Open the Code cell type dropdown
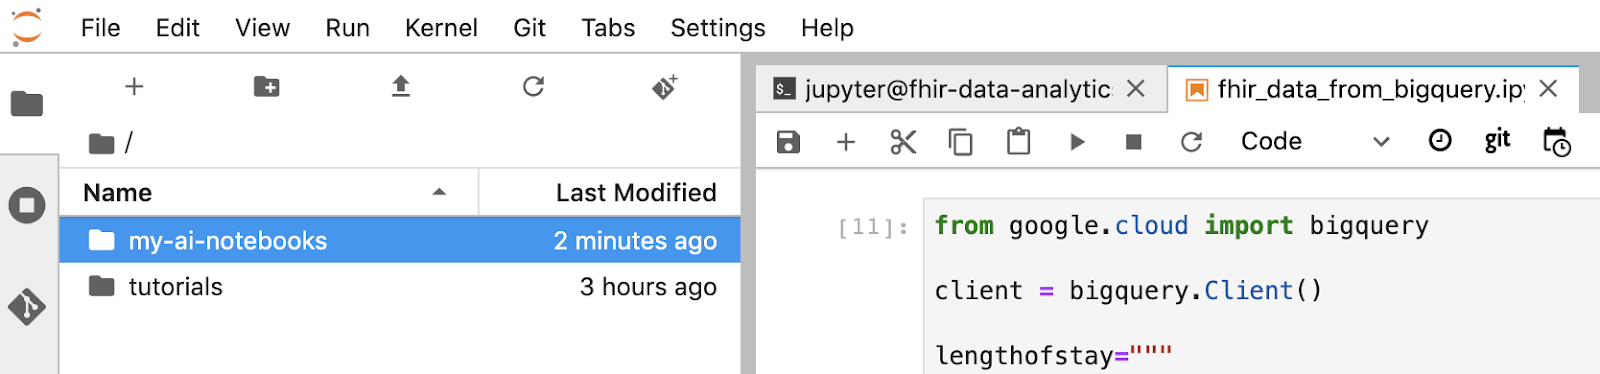The image size is (1600, 374). click(x=1315, y=141)
